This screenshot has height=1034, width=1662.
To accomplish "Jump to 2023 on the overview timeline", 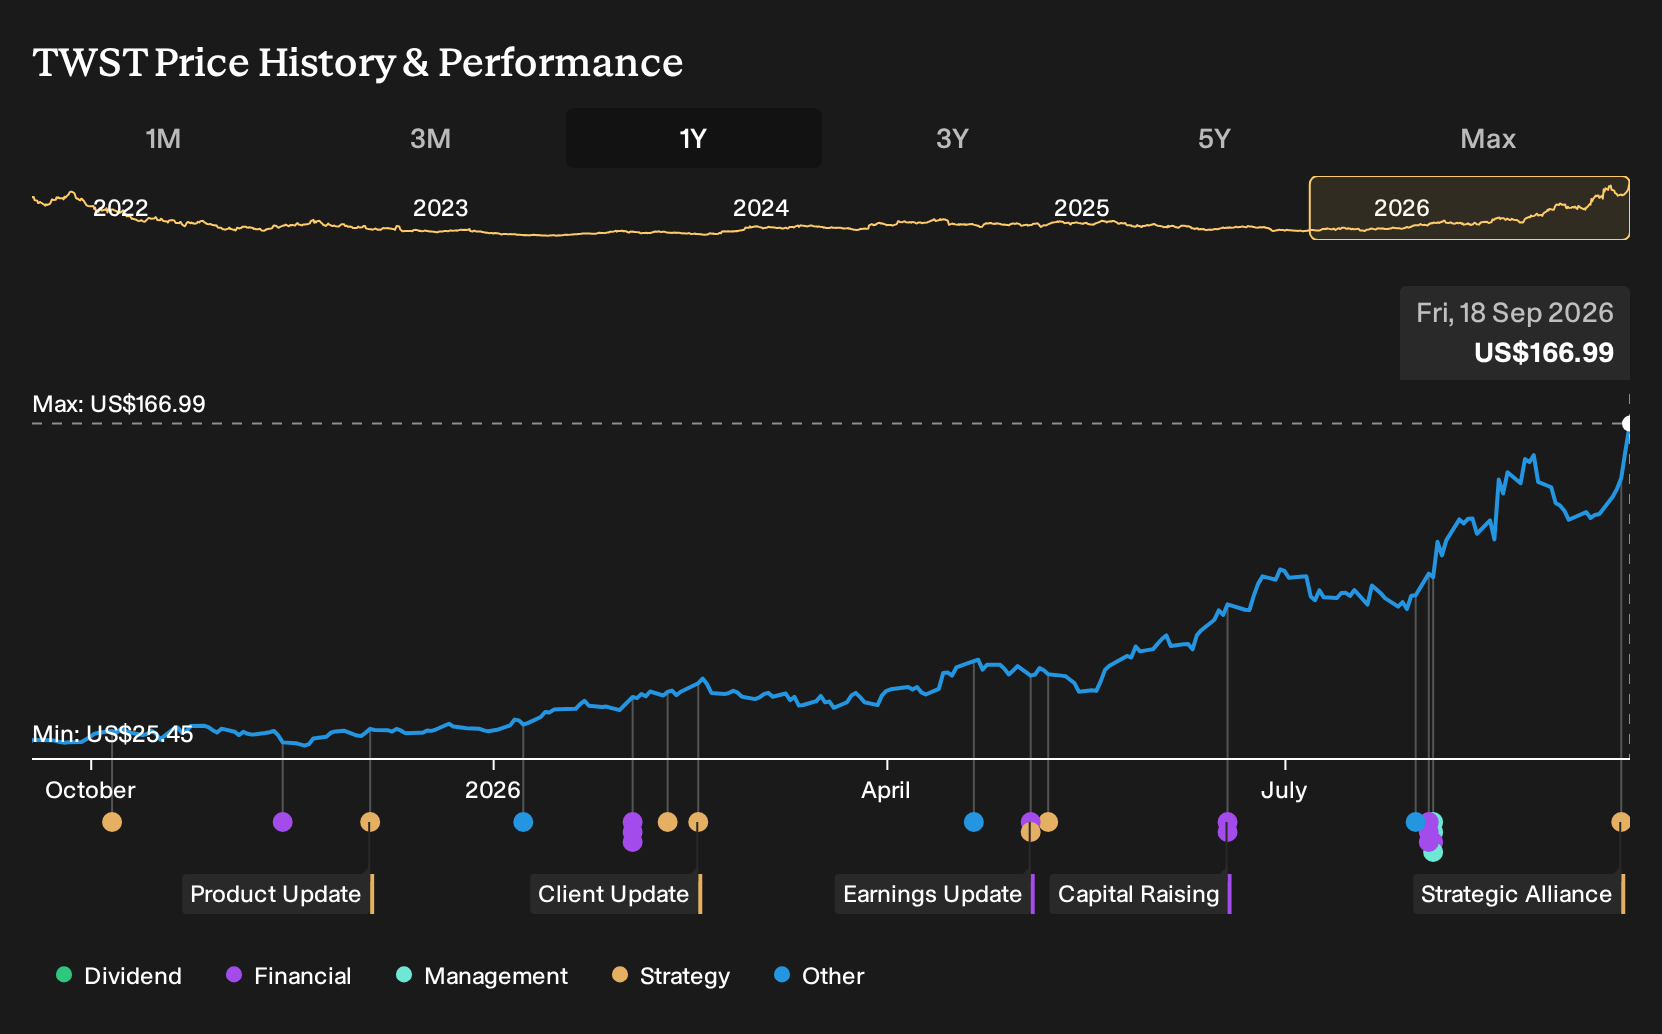I will [440, 208].
